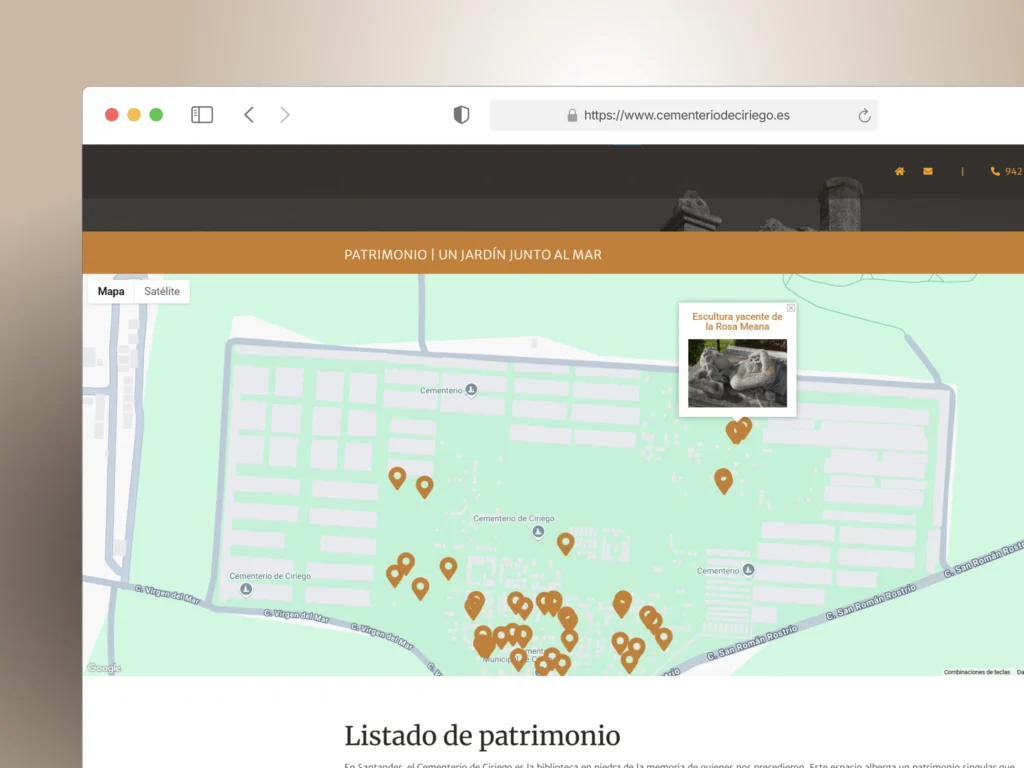Go forward with the right chevron

click(x=285, y=115)
